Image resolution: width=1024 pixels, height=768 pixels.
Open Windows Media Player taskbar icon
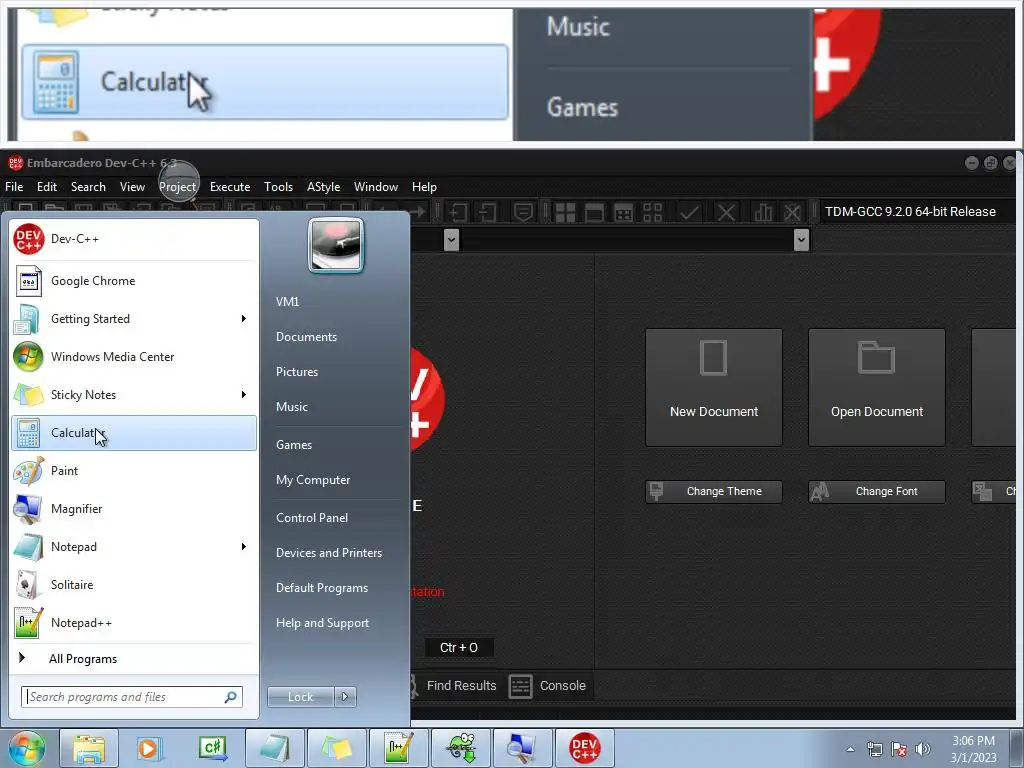[150, 748]
